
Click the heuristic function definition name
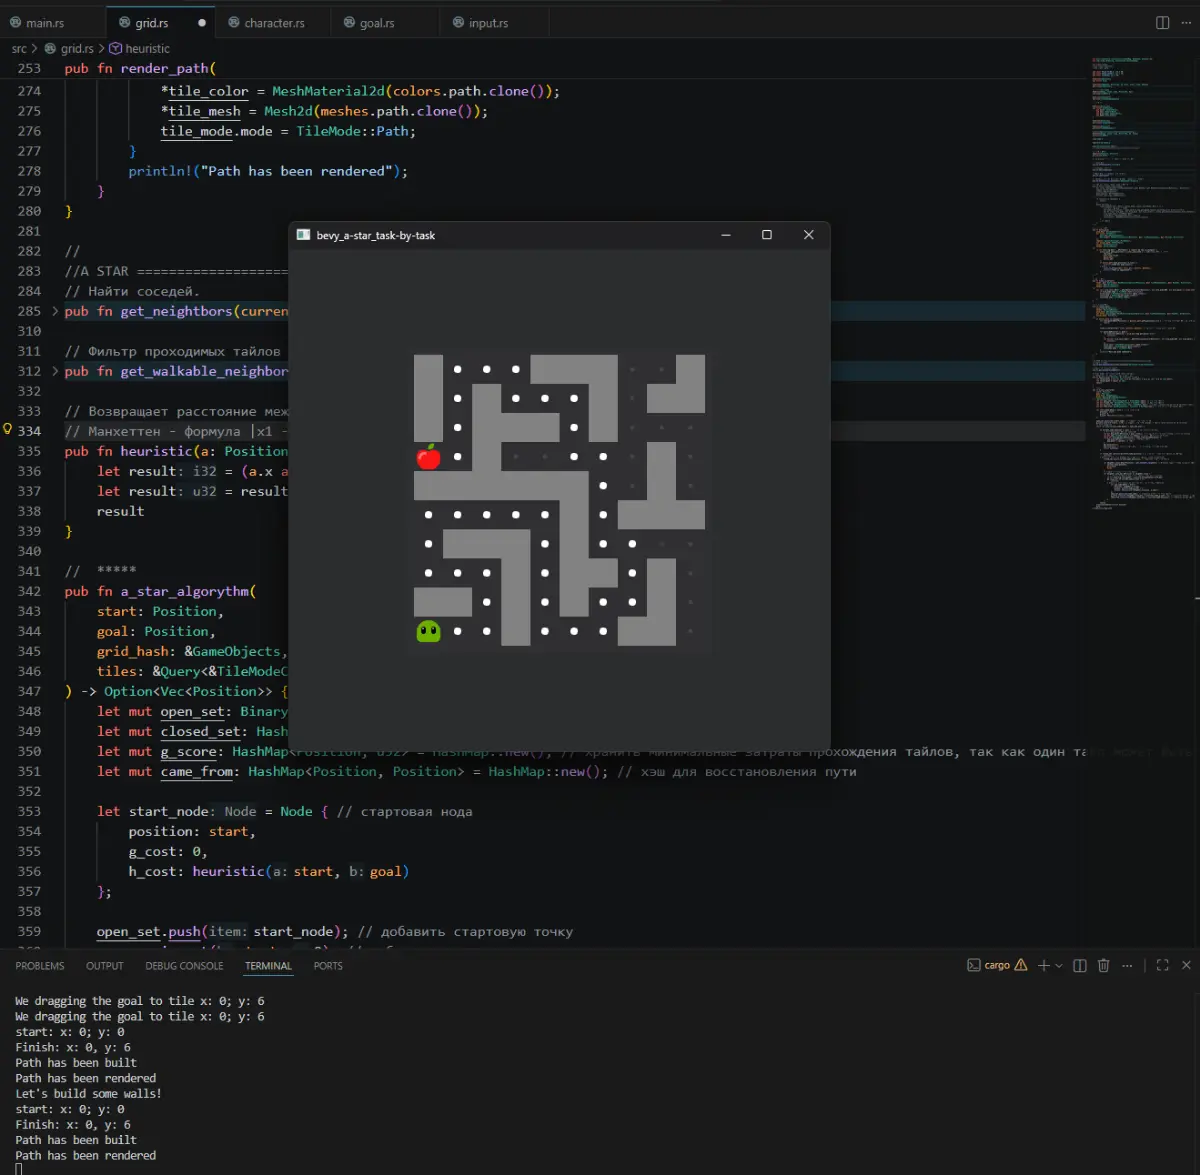click(157, 451)
